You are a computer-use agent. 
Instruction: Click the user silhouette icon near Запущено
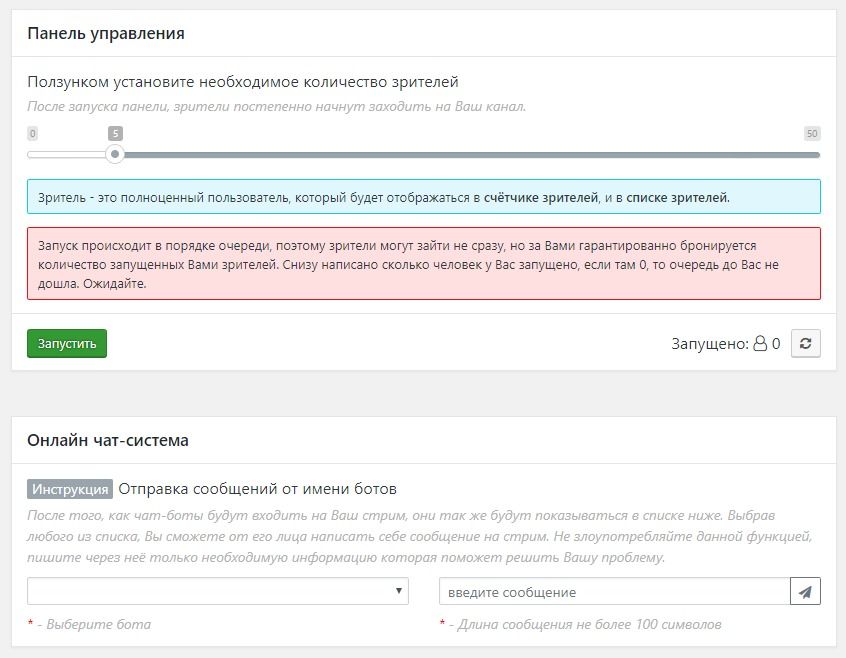click(x=760, y=344)
